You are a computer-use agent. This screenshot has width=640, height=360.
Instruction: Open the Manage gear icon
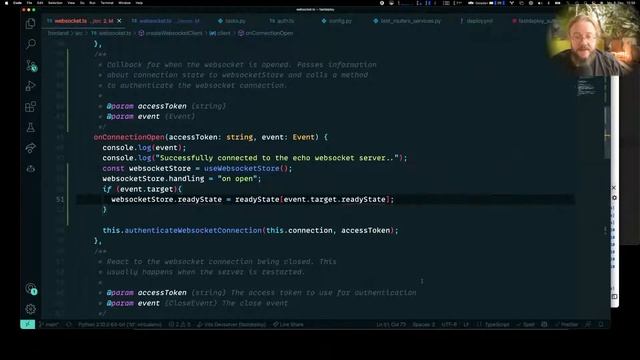pos(31,309)
